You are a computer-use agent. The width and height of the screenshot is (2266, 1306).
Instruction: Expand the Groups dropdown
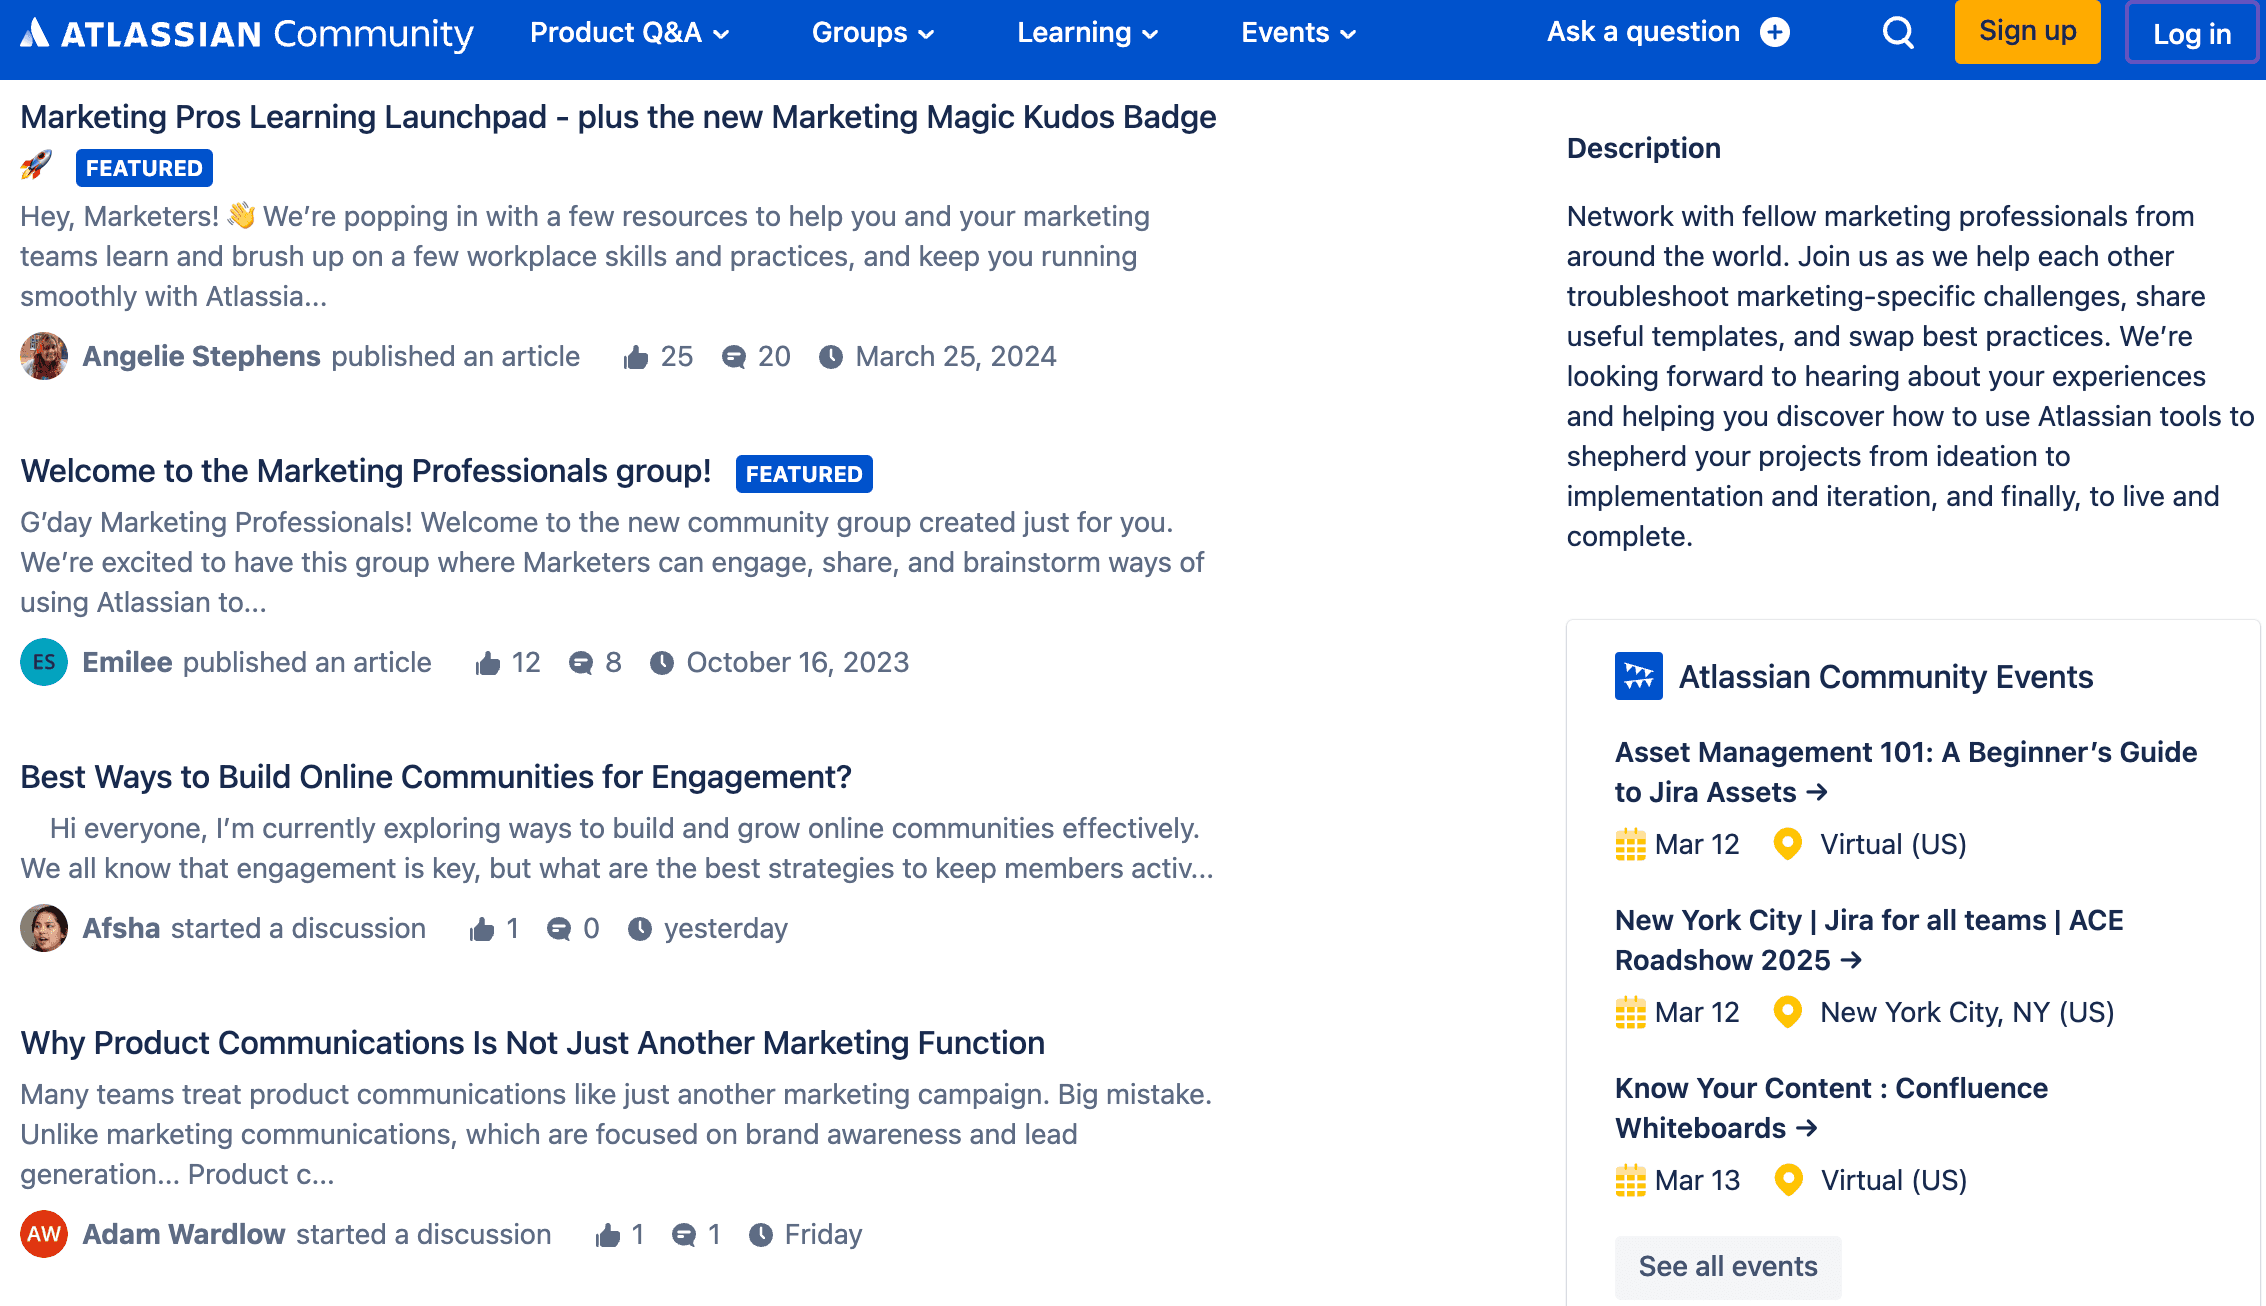click(x=871, y=32)
